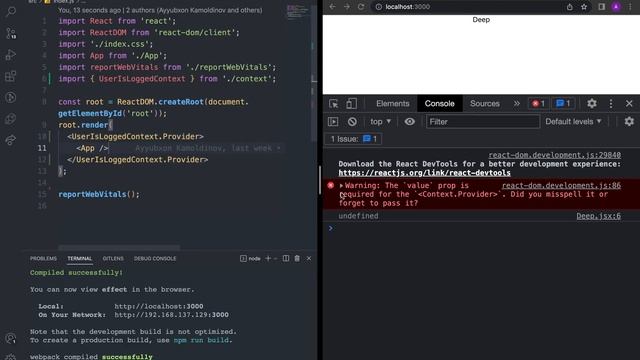Show the console sidebar
640x360 pixels.
(x=333, y=122)
